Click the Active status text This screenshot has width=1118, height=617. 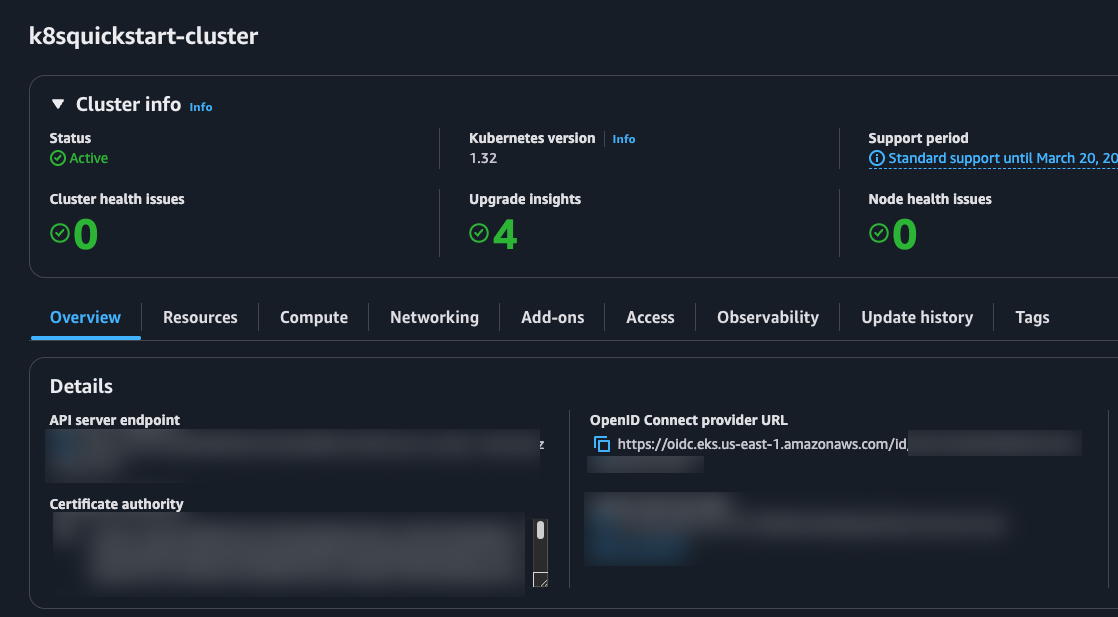pos(88,158)
